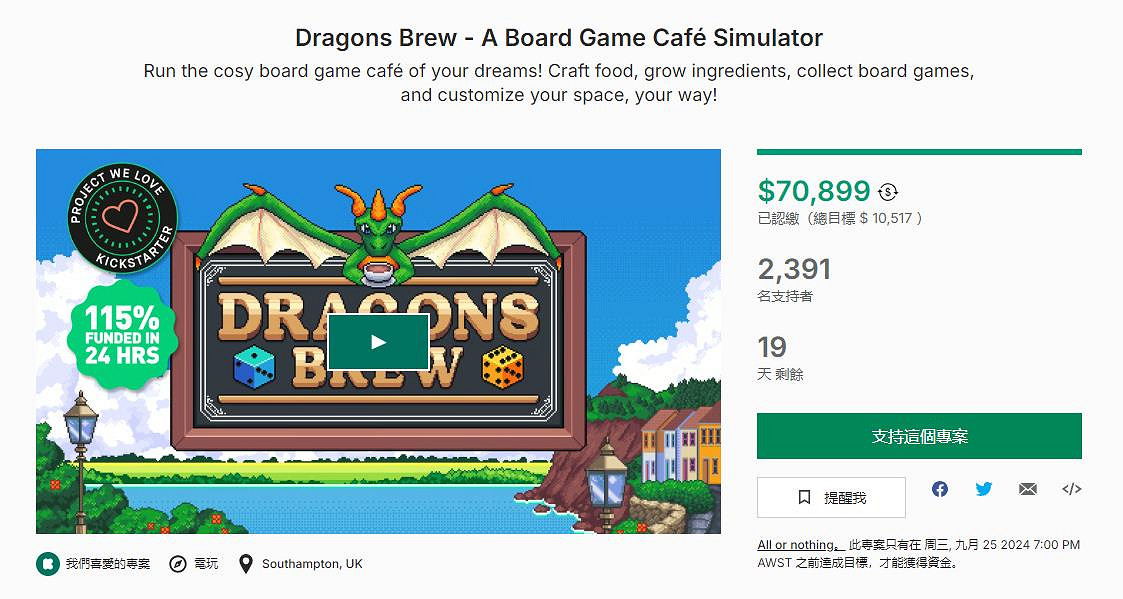Click the '115% funded in 24 hrs' badge
1123x599 pixels.
click(122, 335)
